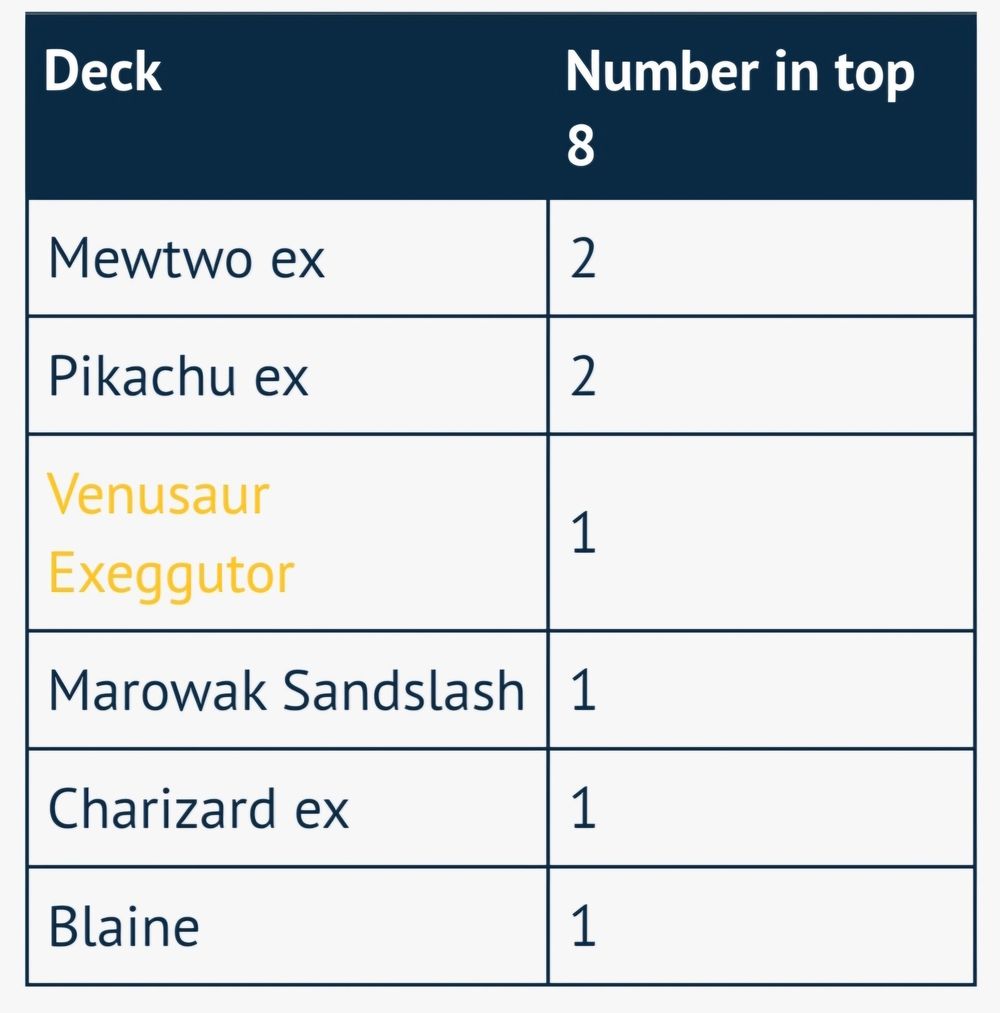1000x1013 pixels.
Task: Click the word "Marowak"
Action: (156, 691)
